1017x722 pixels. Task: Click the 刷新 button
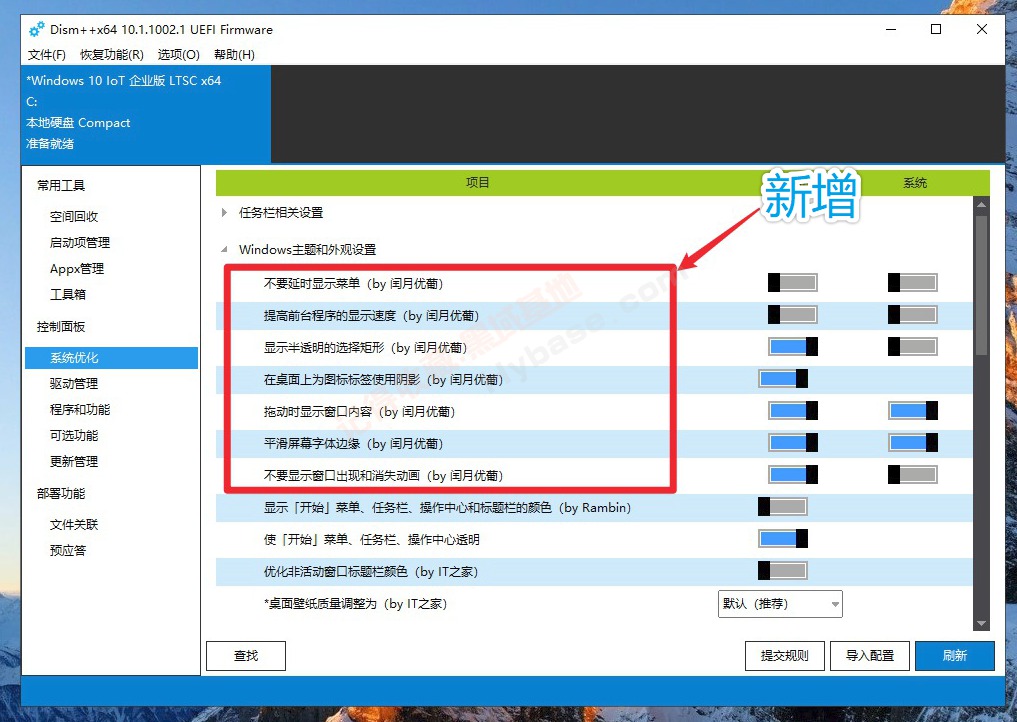coord(955,656)
